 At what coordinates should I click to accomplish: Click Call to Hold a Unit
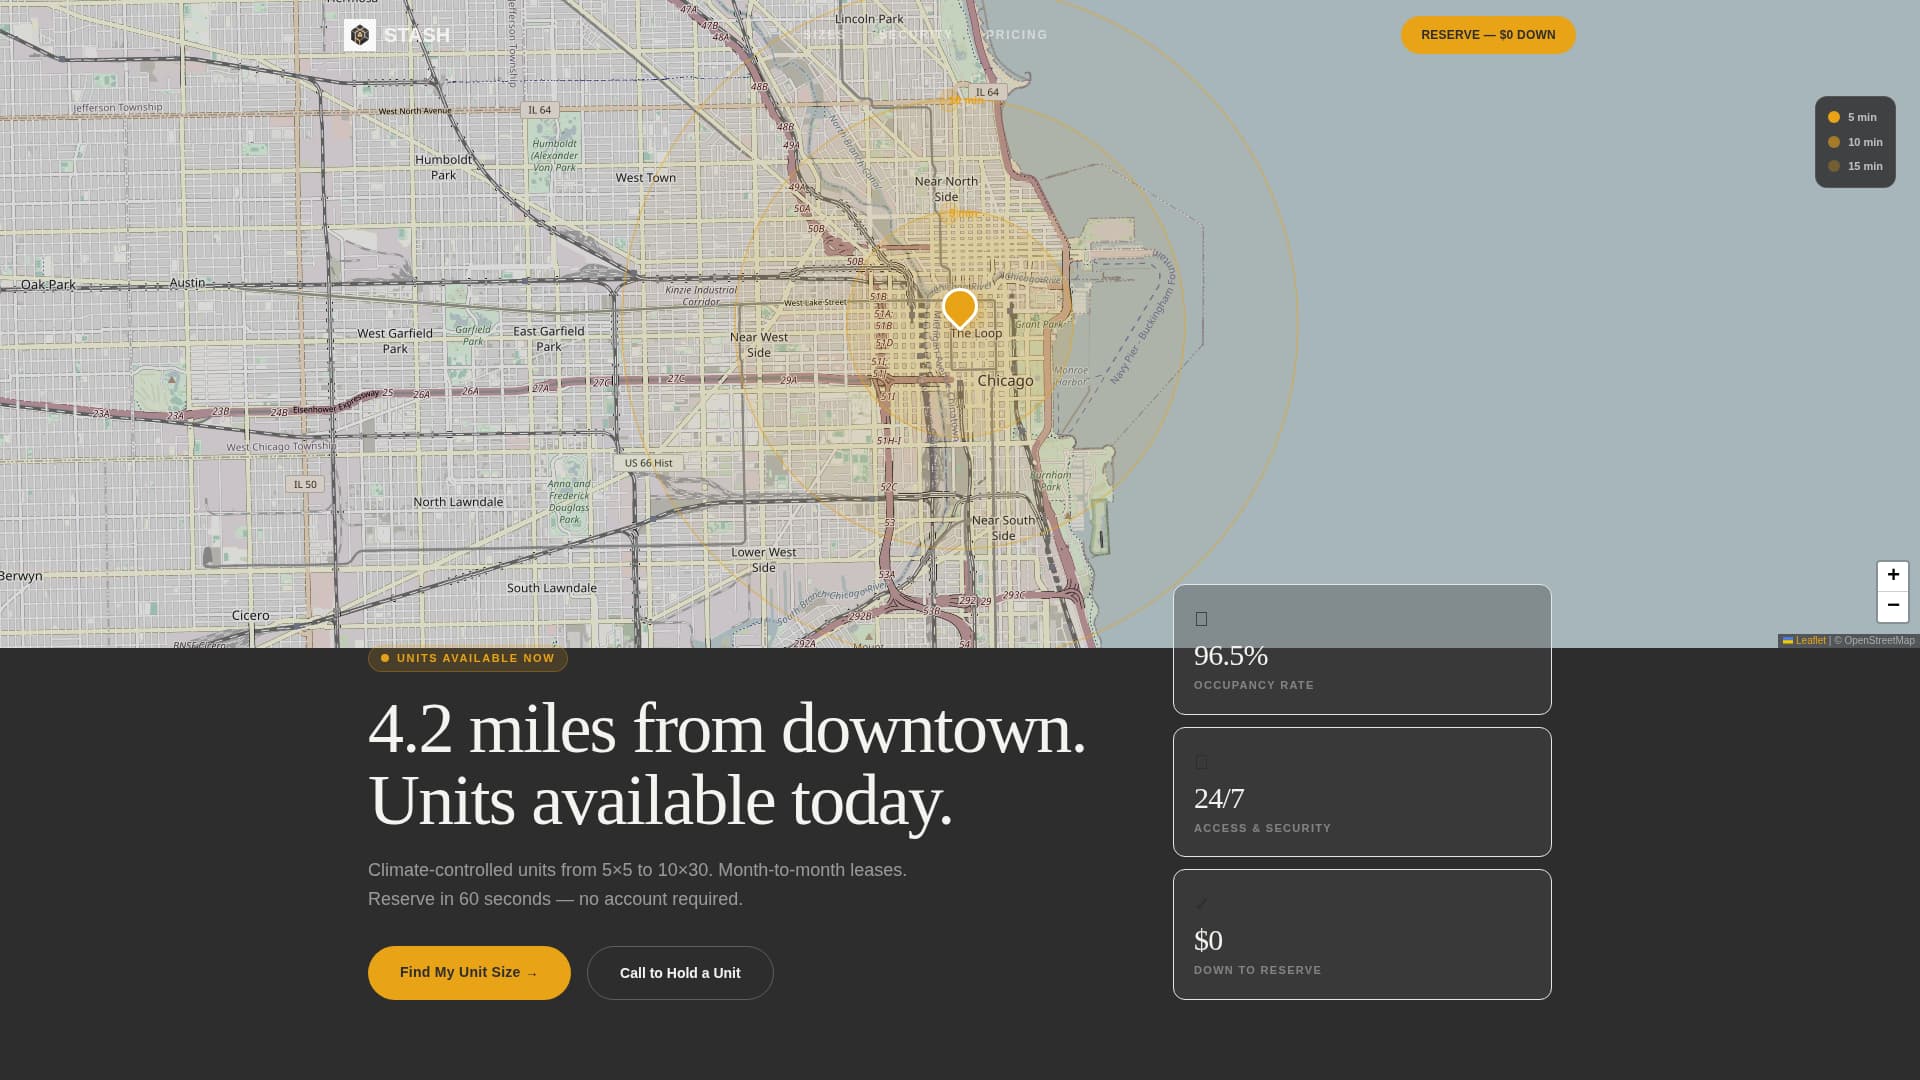tap(680, 972)
